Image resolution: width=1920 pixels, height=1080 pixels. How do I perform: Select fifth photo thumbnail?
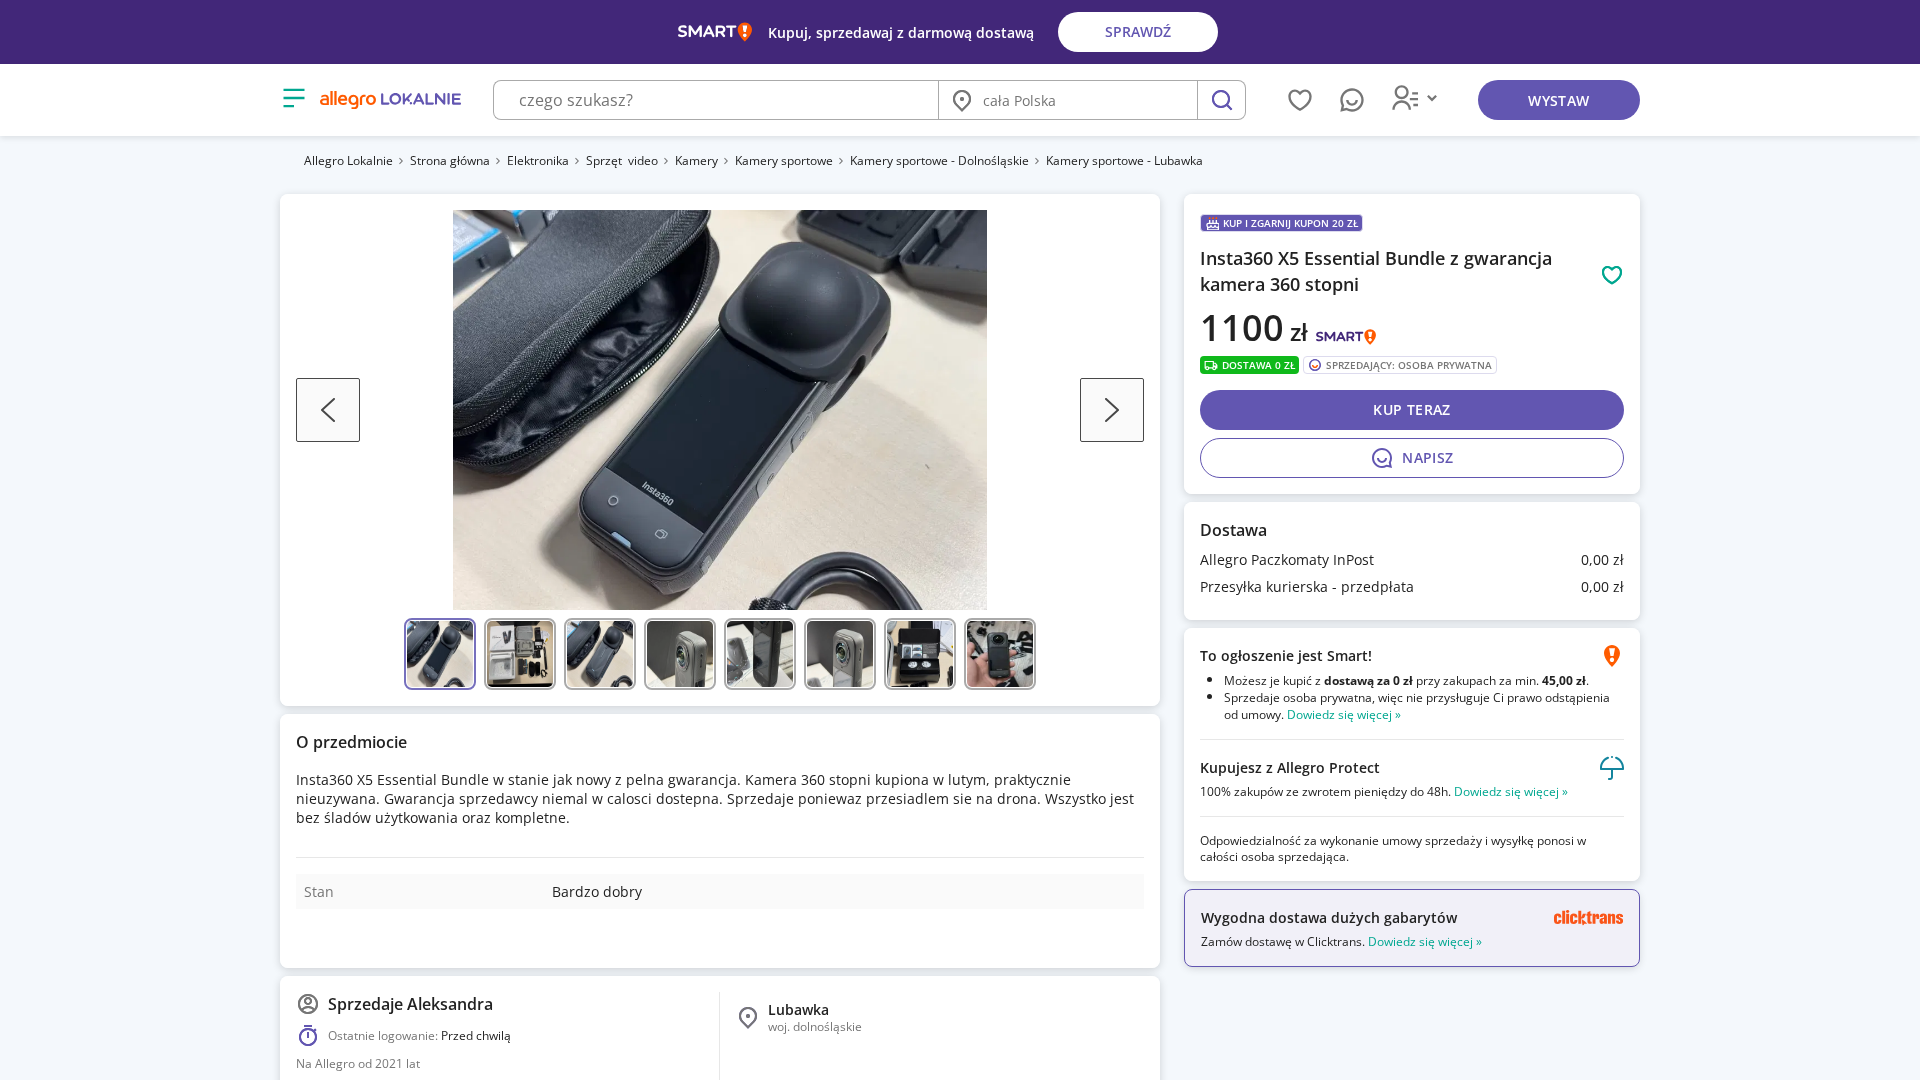tap(760, 654)
